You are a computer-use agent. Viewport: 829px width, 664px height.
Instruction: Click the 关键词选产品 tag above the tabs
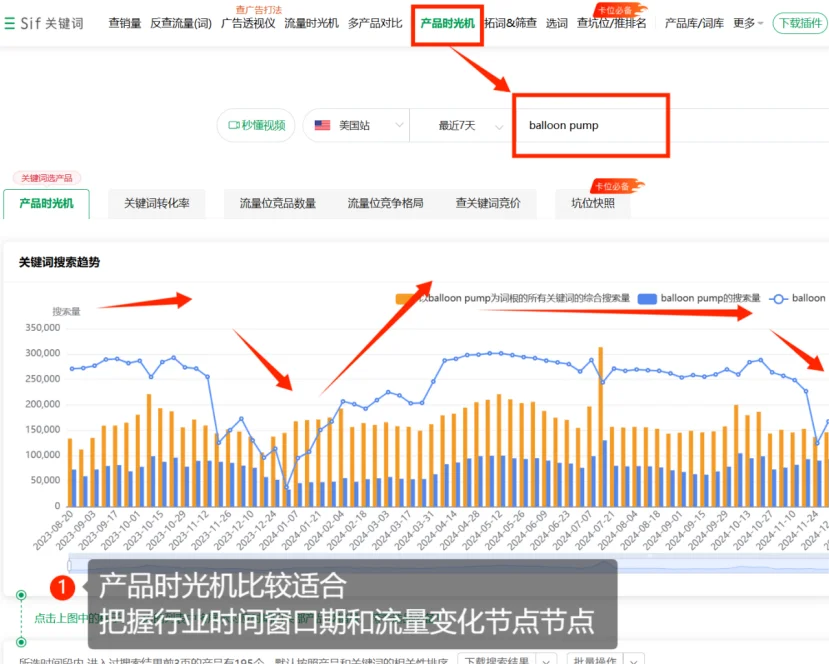coord(47,178)
